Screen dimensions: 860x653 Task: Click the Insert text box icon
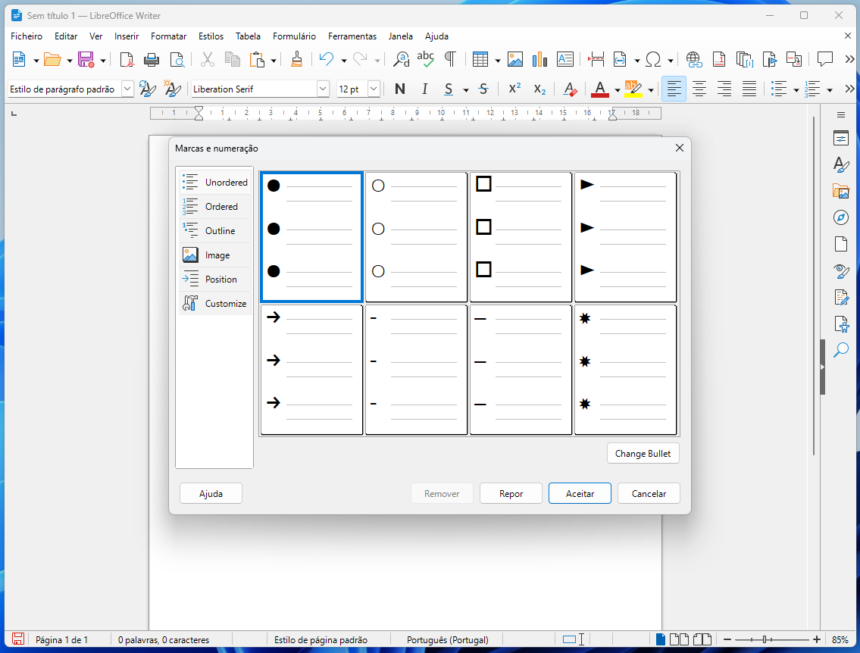[x=565, y=59]
